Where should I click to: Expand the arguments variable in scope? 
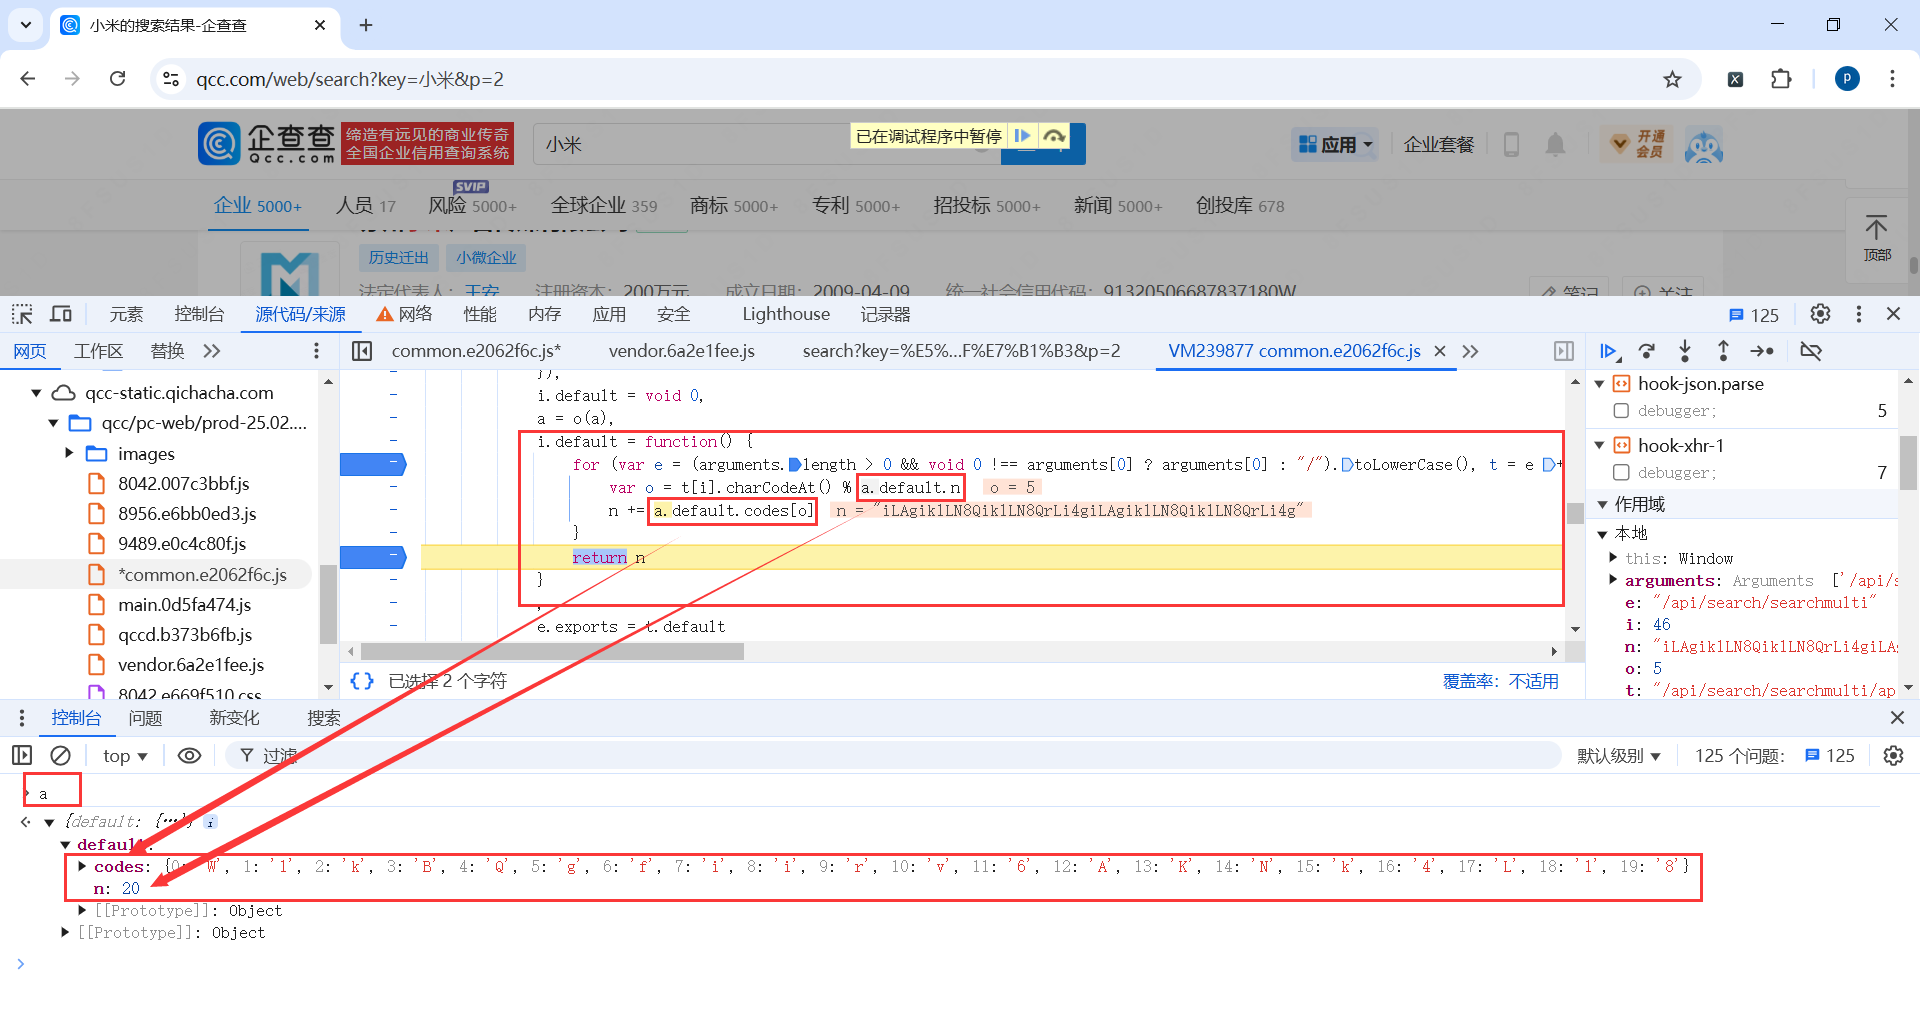(1613, 580)
